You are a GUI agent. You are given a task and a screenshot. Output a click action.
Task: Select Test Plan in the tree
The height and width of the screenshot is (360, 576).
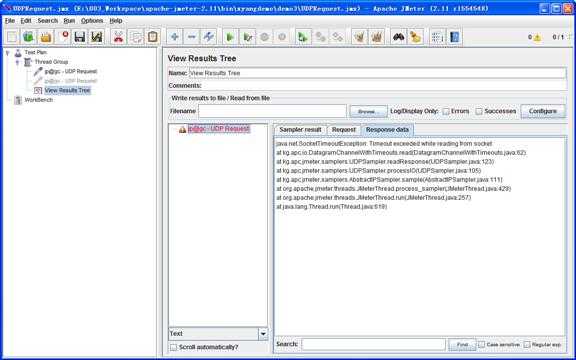click(x=36, y=53)
